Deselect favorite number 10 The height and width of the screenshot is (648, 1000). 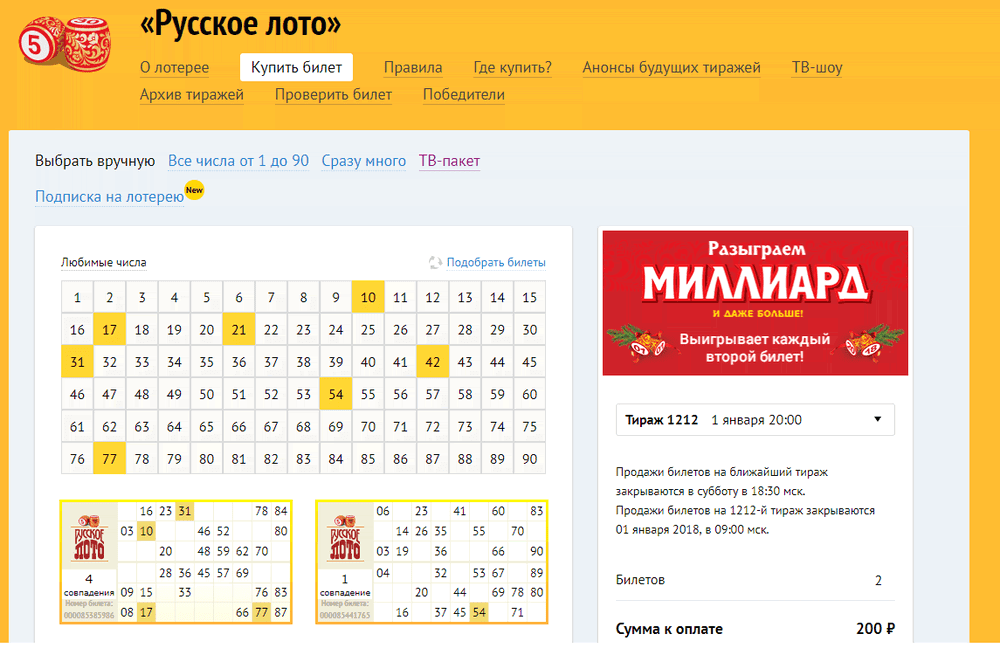368,297
